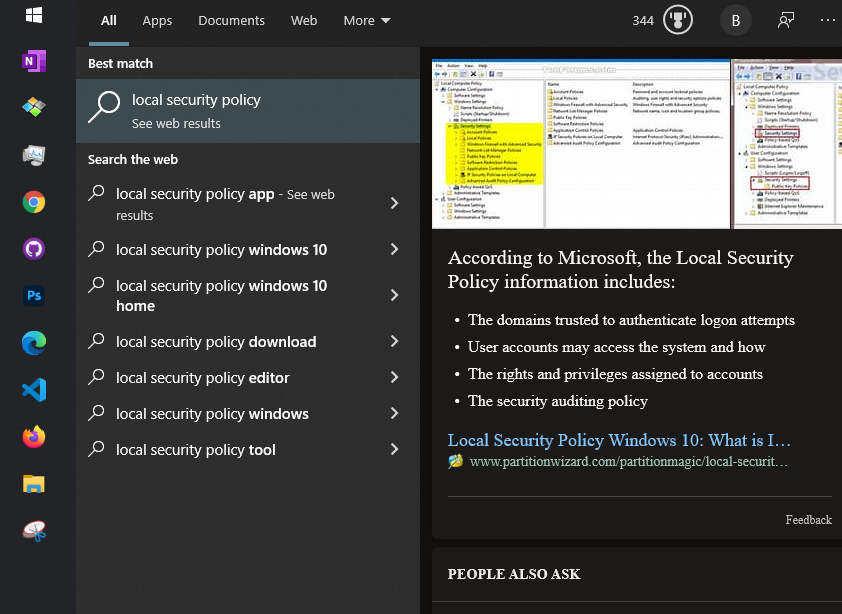Screen dimensions: 842x614
Task: Expand arrow for 'local security policy app'
Action: point(395,203)
